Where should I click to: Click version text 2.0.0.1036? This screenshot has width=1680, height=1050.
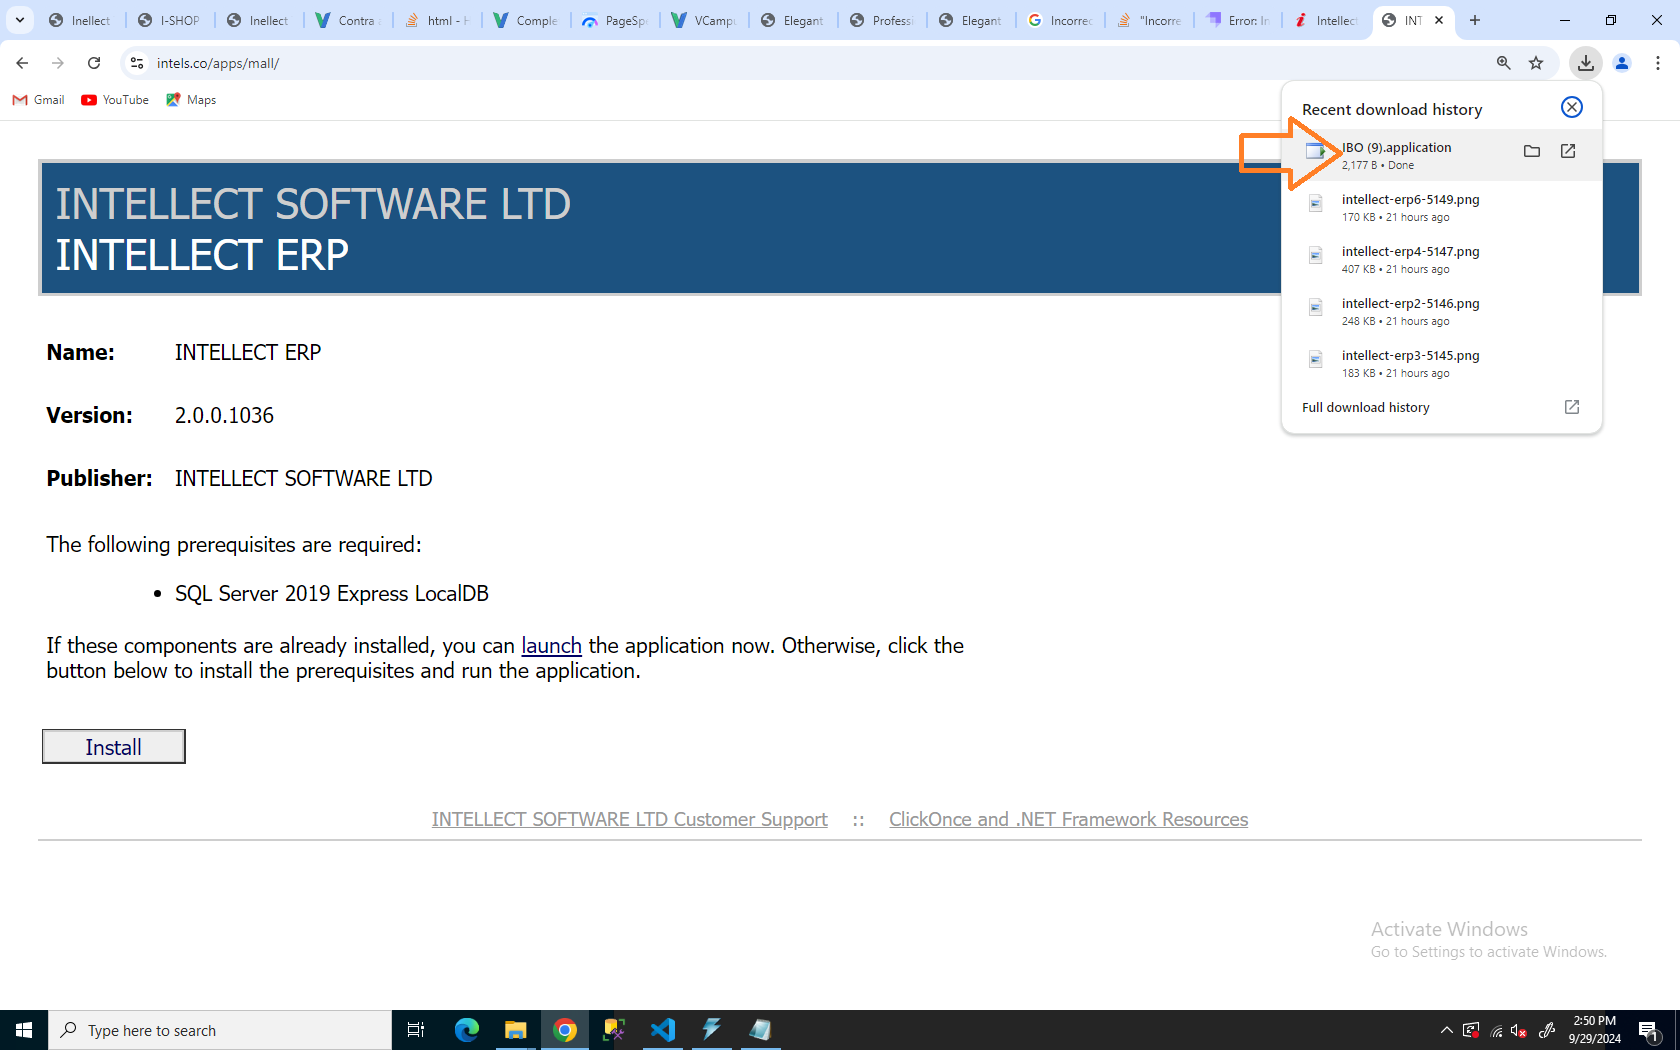click(x=224, y=415)
